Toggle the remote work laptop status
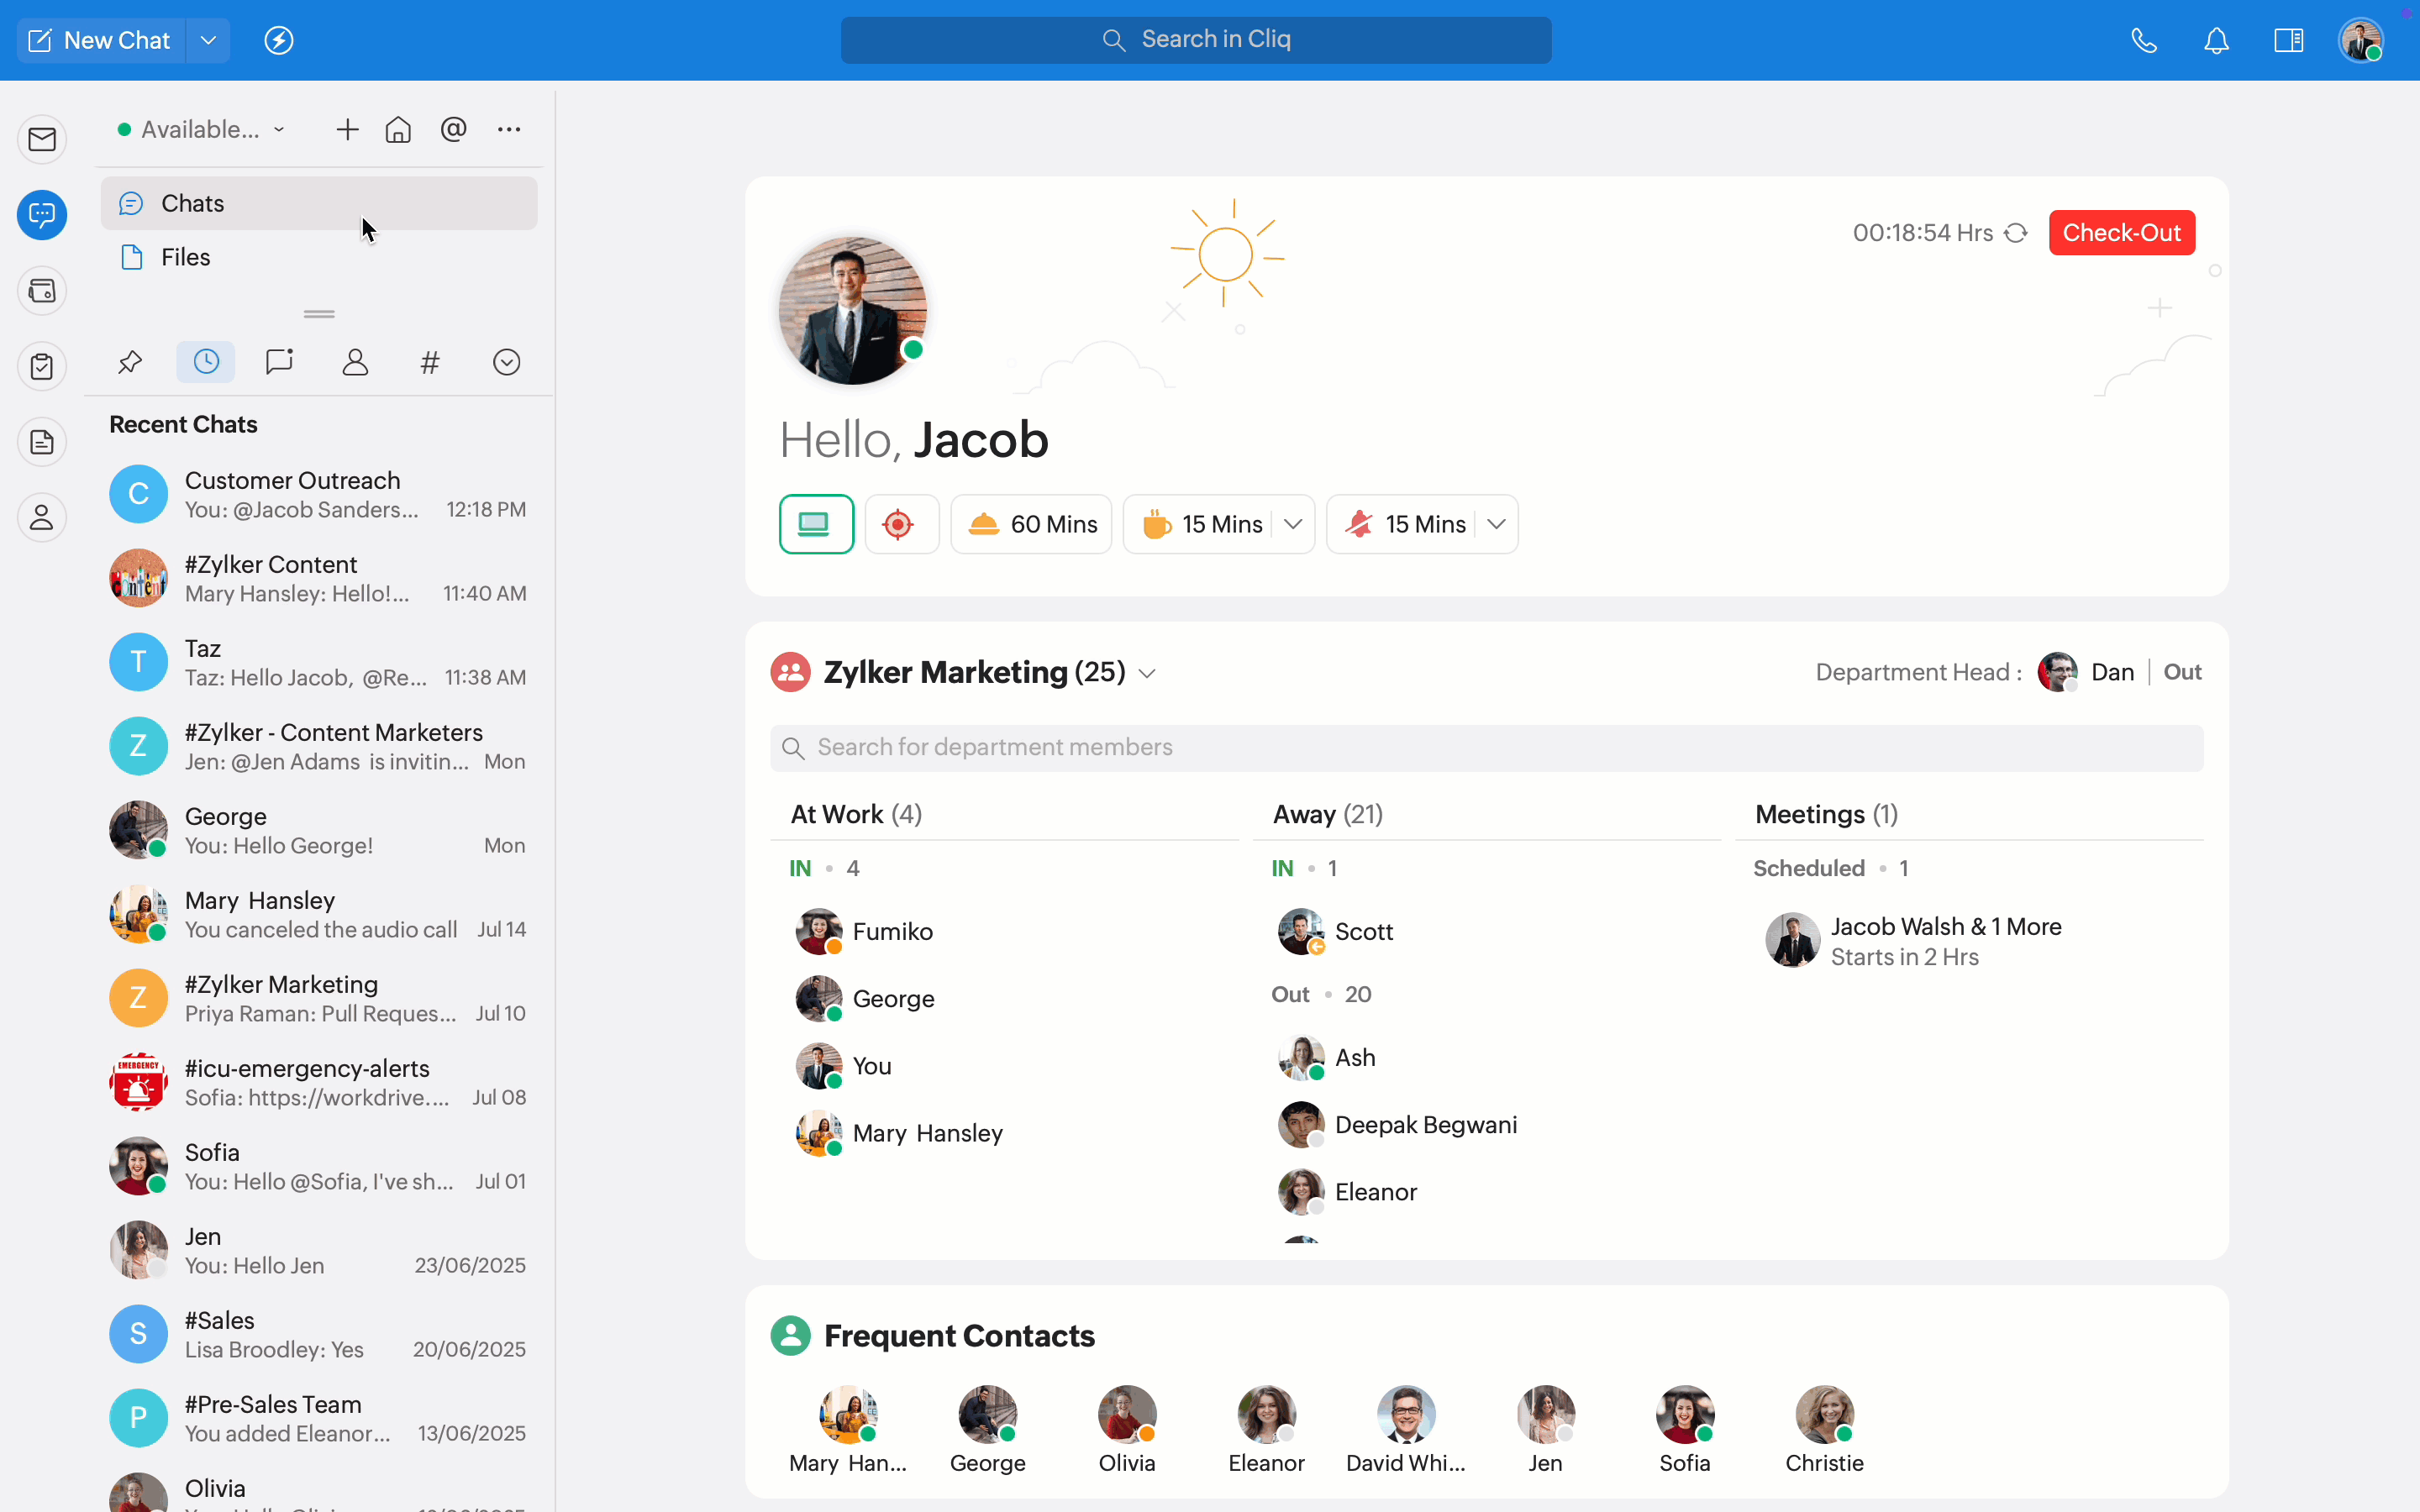Viewport: 2420px width, 1512px height. [x=815, y=524]
